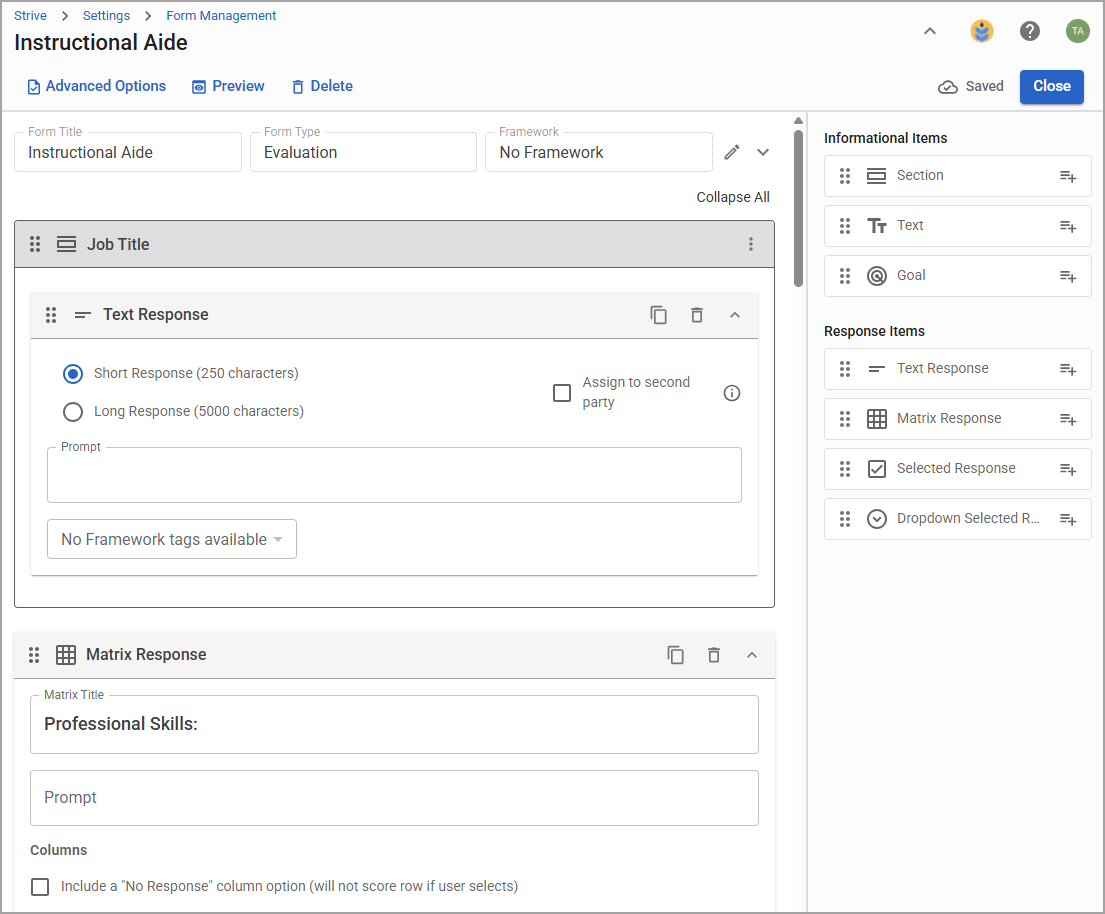This screenshot has width=1105, height=914.
Task: Add a Matrix Response item
Action: coord(1068,419)
